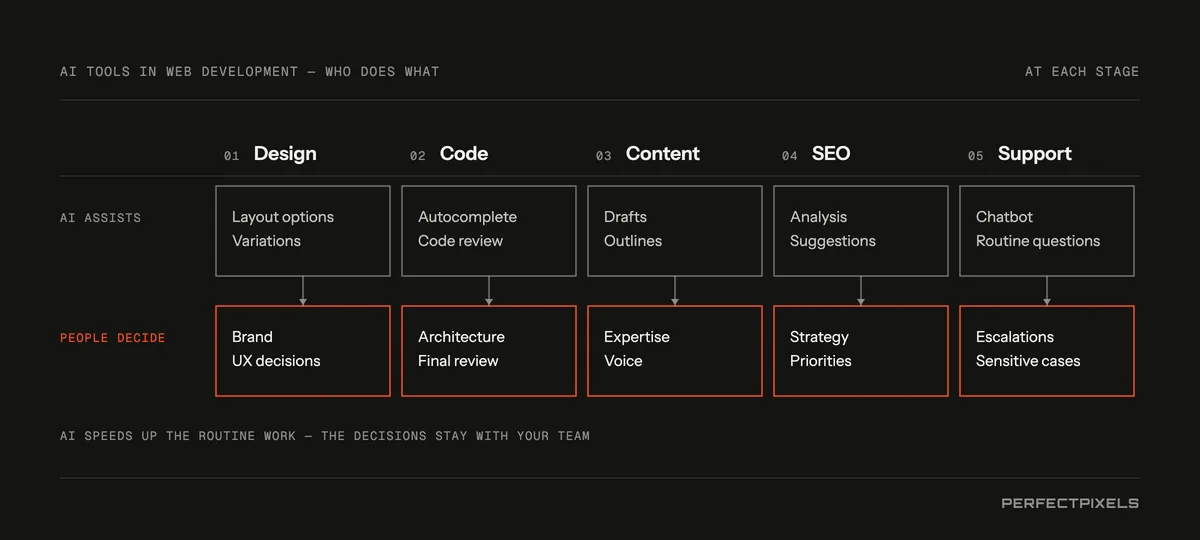Image resolution: width=1200 pixels, height=540 pixels.
Task: Click 'Routine questions' text
Action: [1038, 241]
